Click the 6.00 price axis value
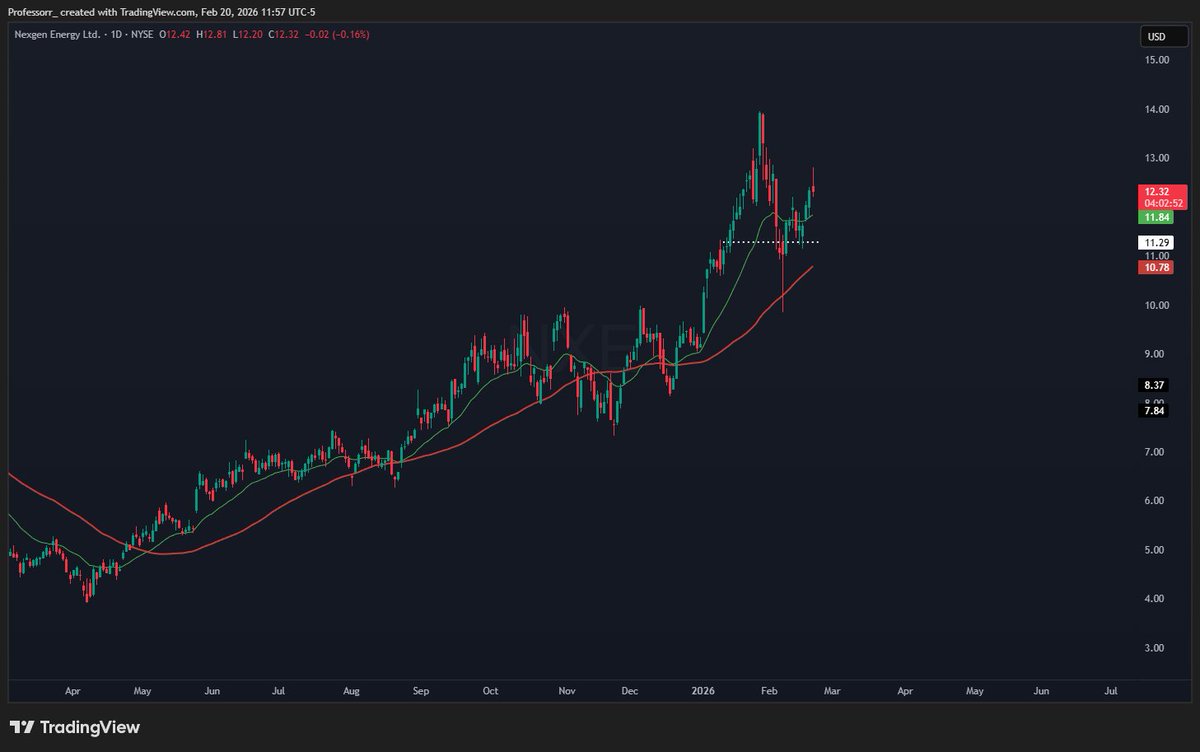Screen dimensions: 1200x752 click(x=1156, y=501)
